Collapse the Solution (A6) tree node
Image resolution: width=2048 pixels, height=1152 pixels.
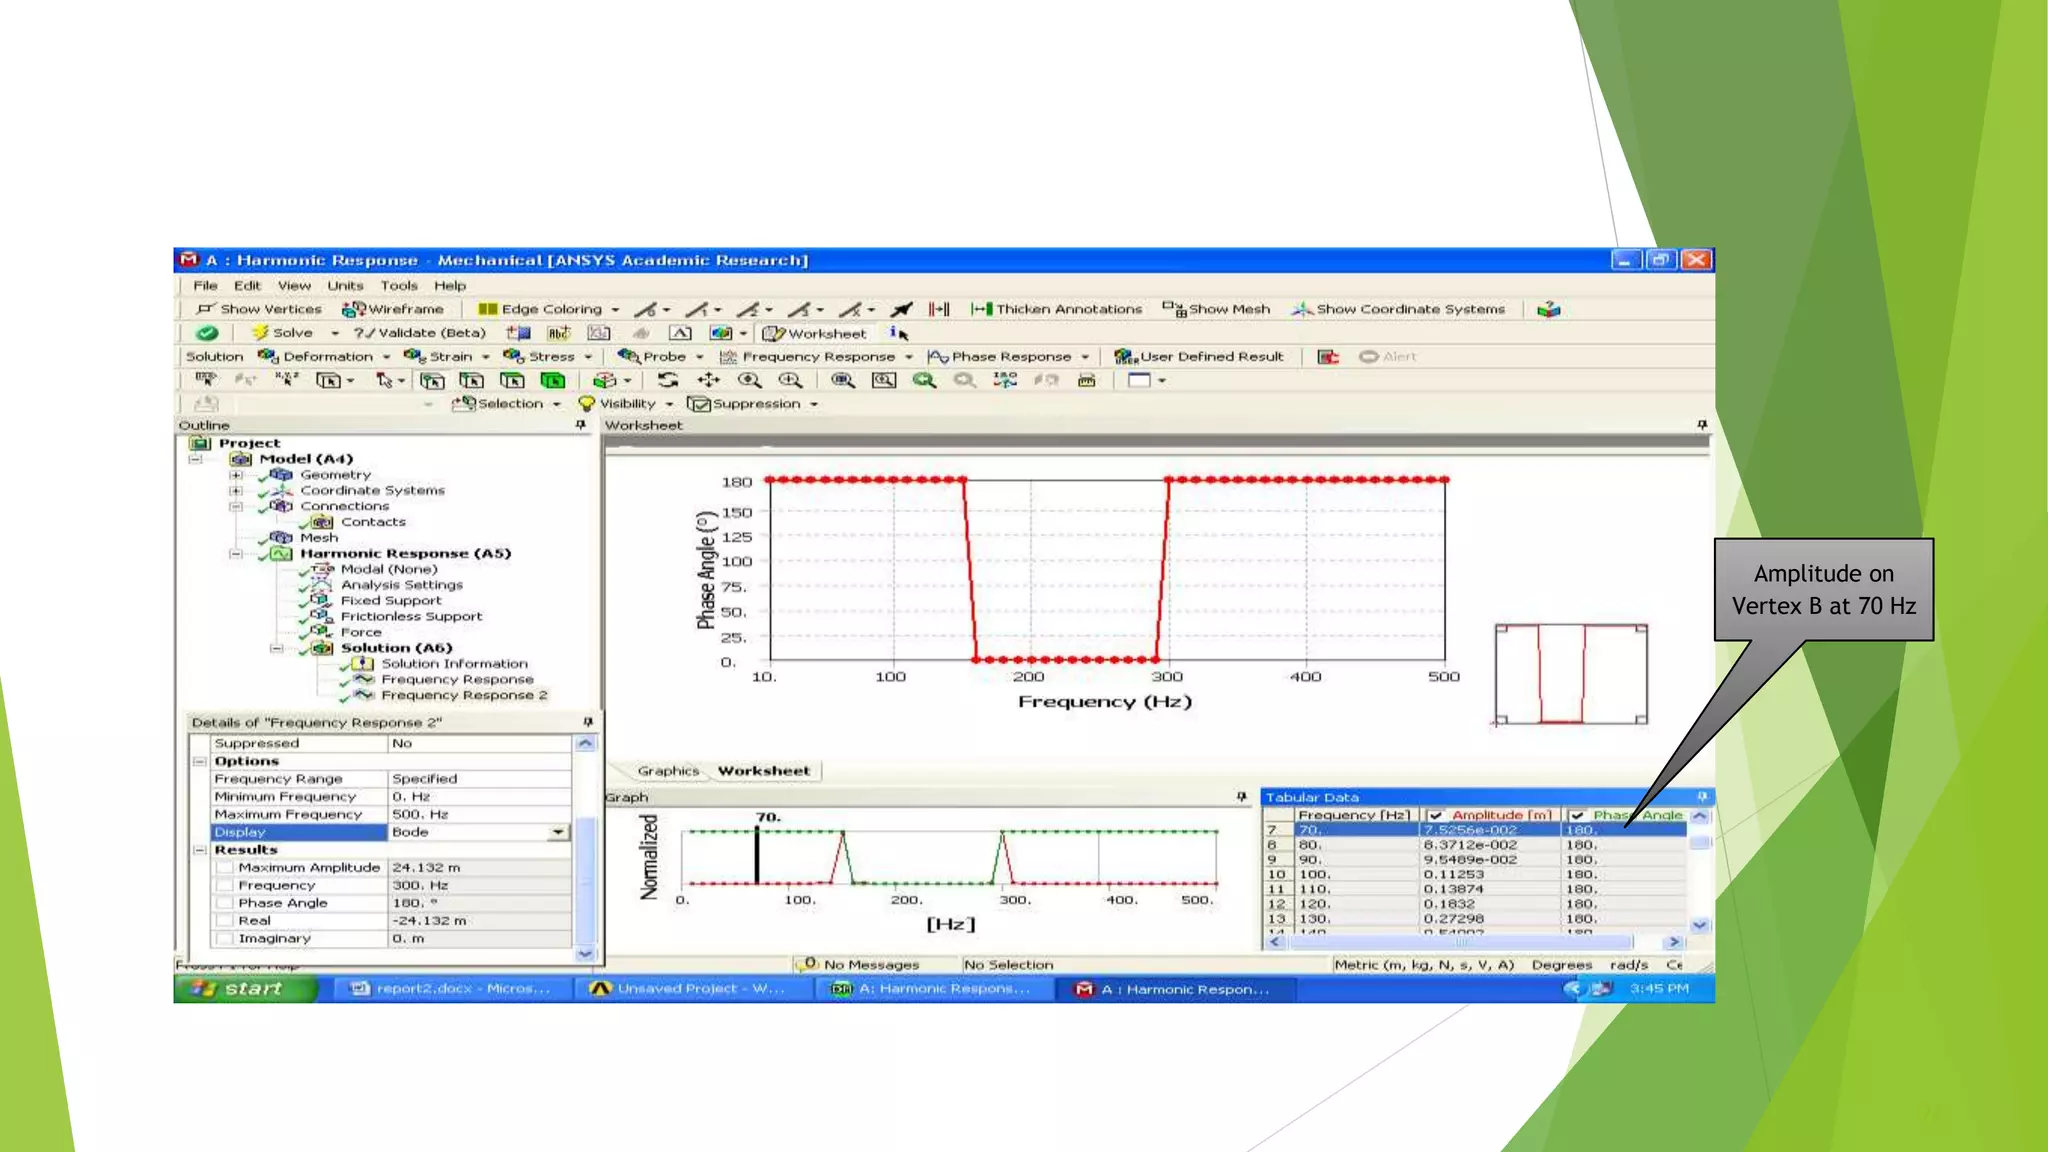tap(276, 648)
